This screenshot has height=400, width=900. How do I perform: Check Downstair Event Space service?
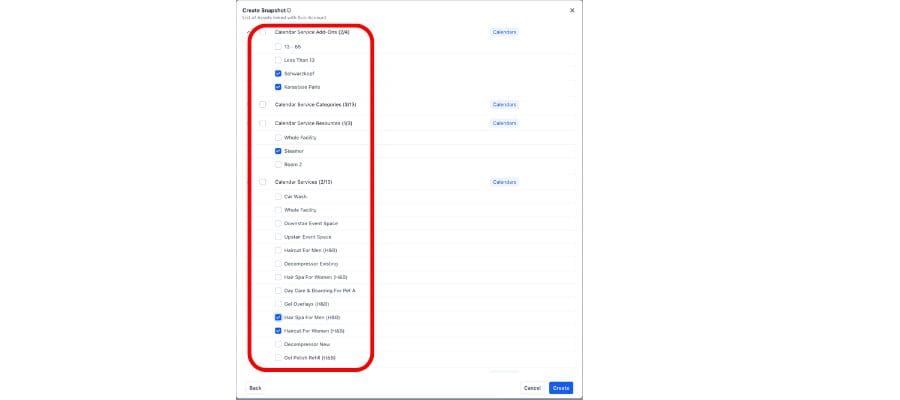click(278, 223)
